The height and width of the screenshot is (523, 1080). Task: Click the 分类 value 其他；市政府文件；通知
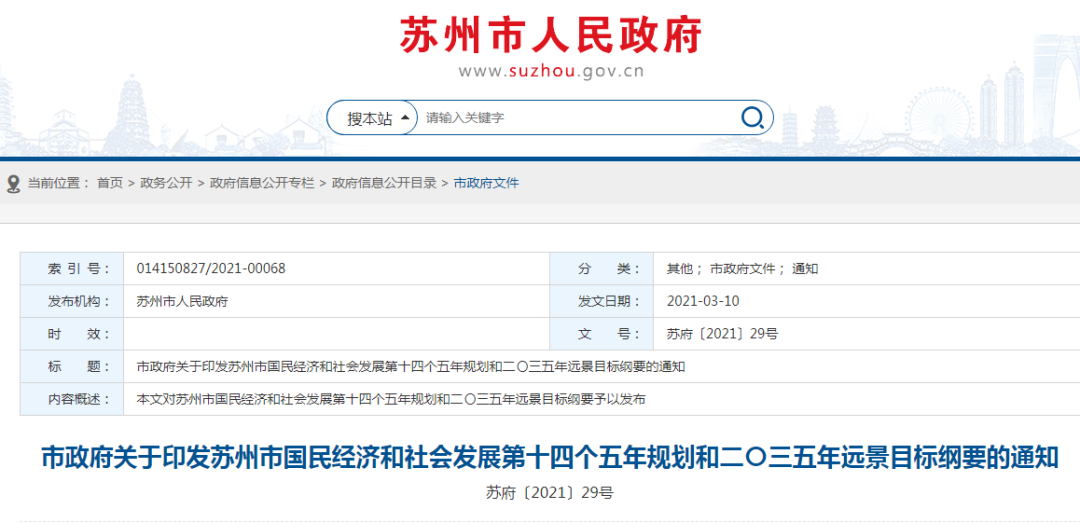742,269
